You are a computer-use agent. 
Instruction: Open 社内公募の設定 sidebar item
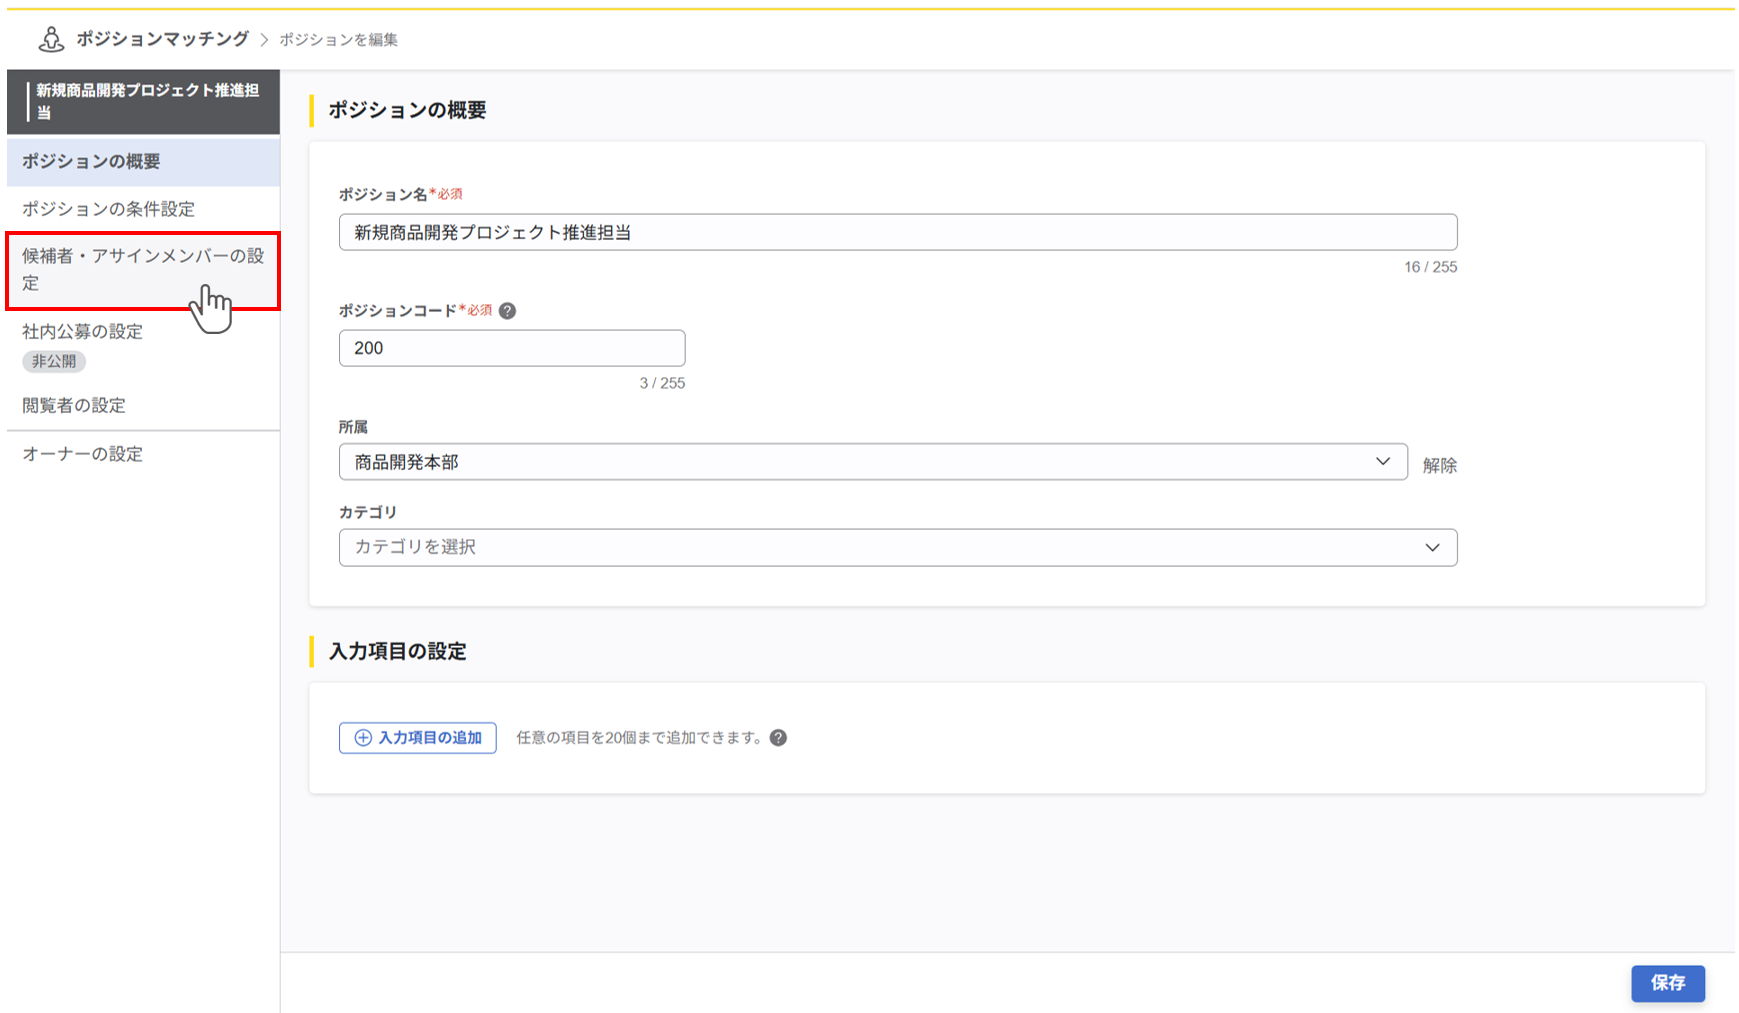pyautogui.click(x=83, y=332)
